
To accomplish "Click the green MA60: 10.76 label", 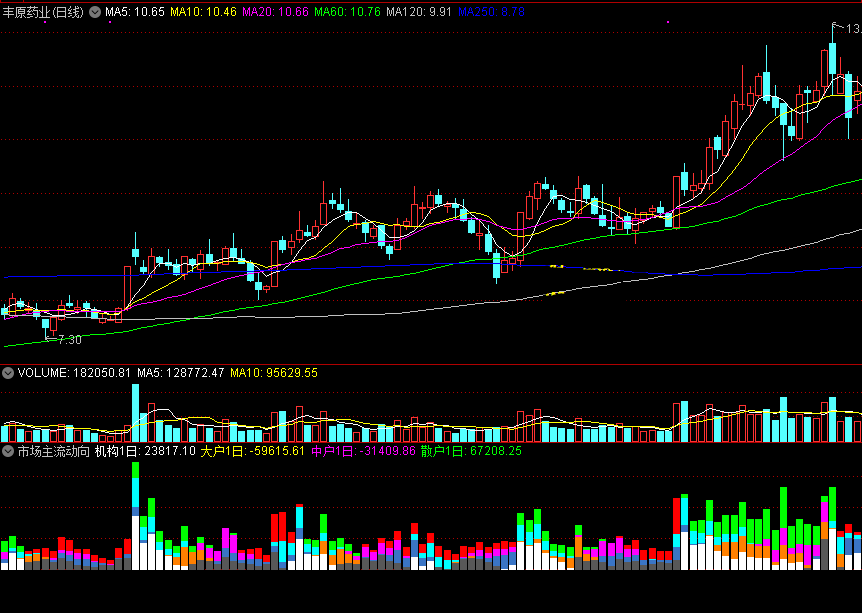I will (347, 12).
